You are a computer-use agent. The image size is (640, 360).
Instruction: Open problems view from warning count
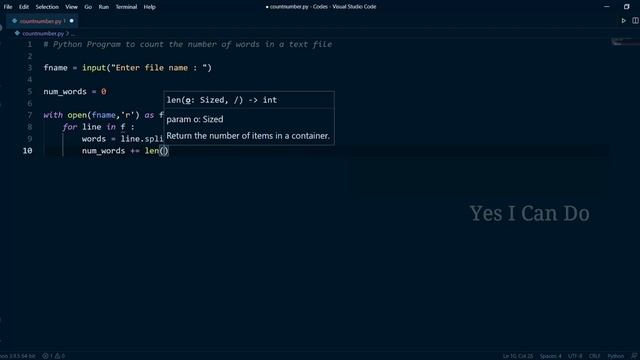[60, 356]
